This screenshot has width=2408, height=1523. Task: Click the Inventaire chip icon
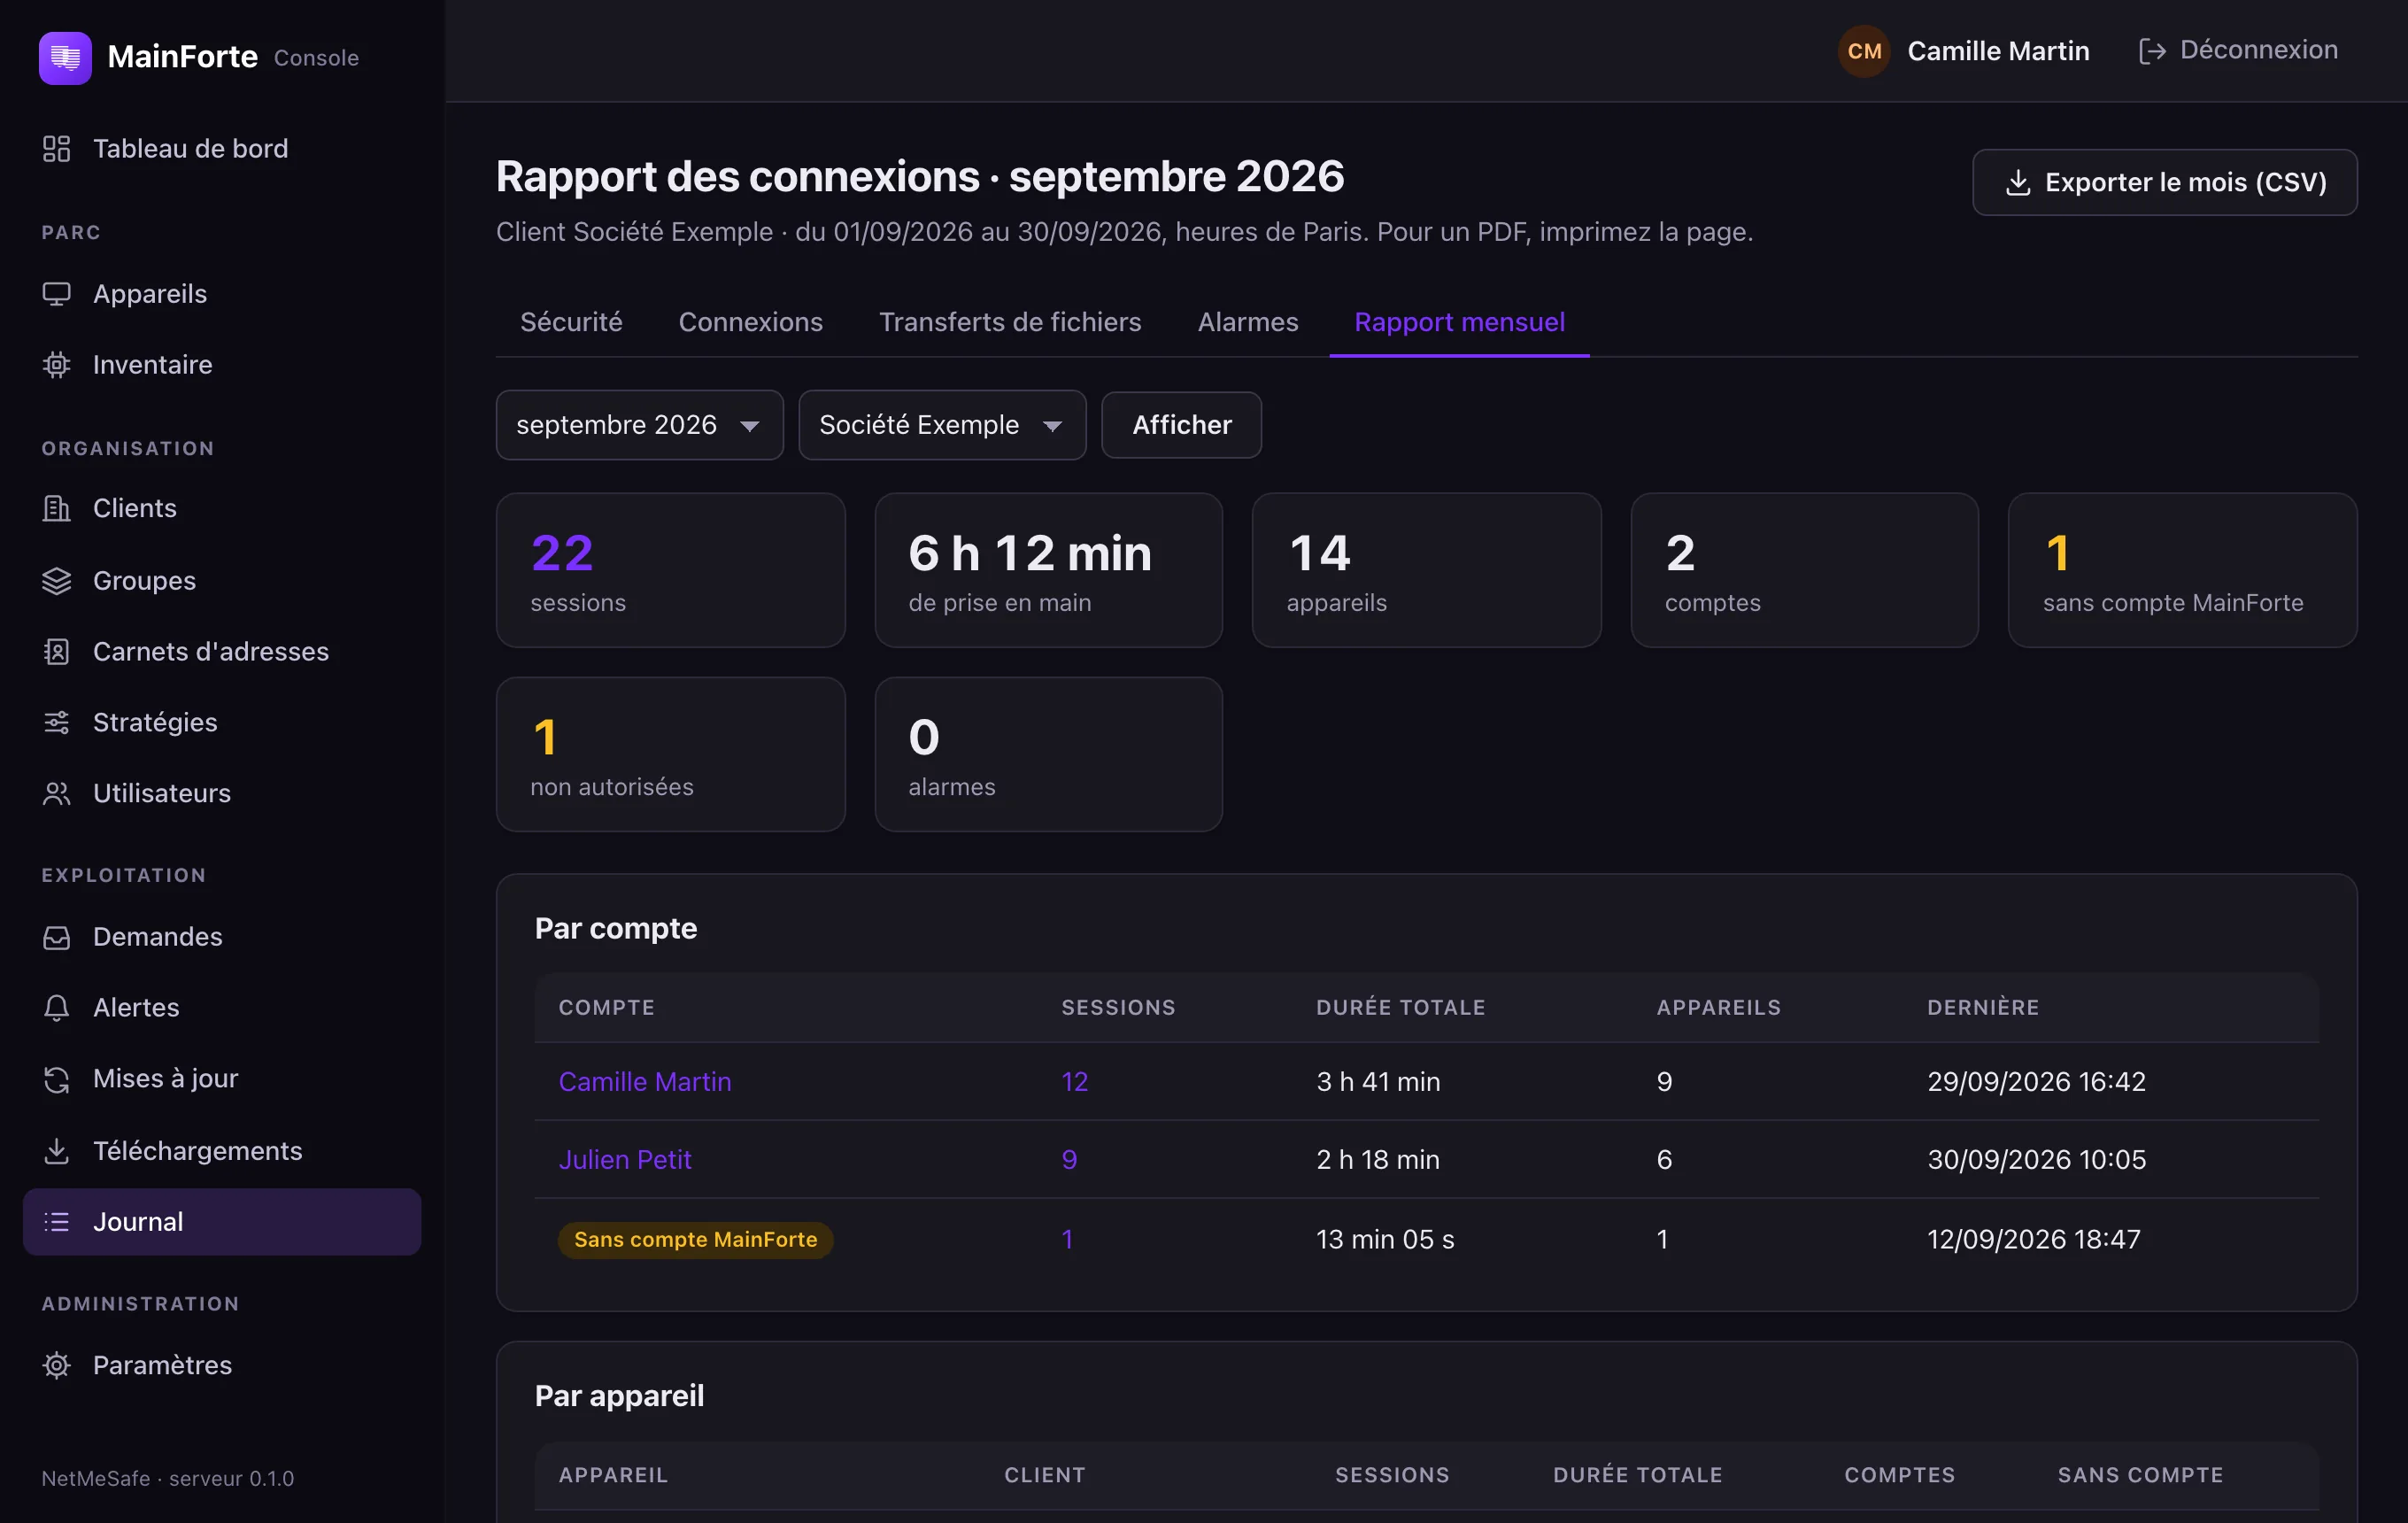(56, 364)
